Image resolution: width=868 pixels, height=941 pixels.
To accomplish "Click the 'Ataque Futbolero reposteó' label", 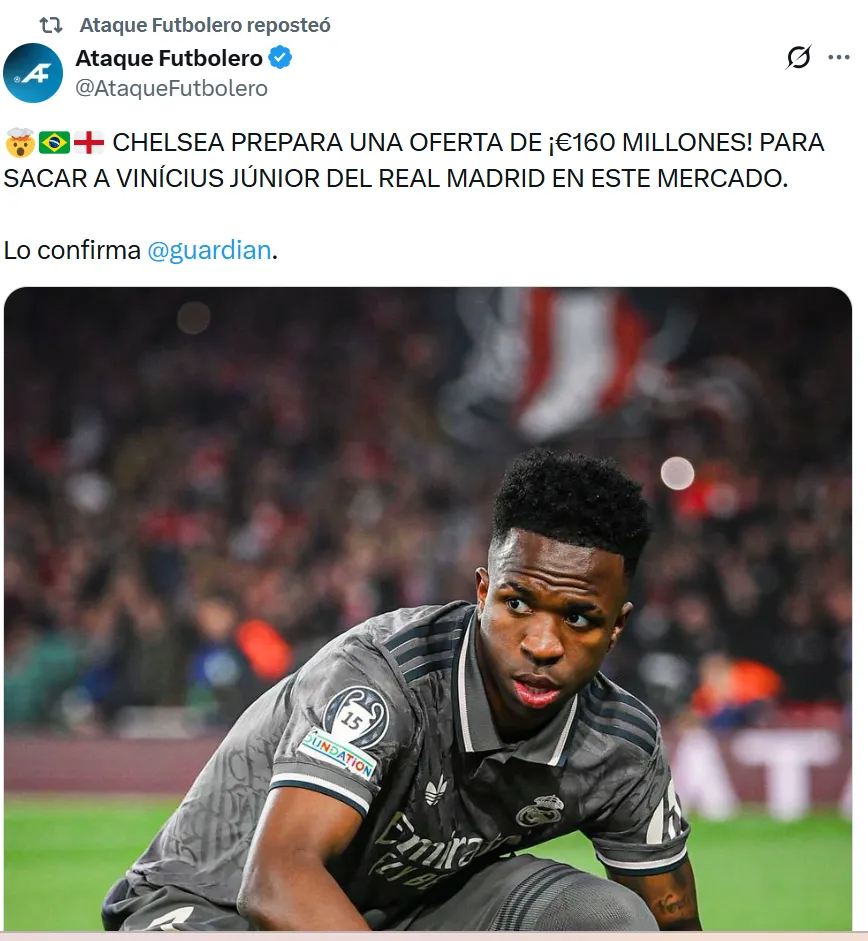I will 205,25.
